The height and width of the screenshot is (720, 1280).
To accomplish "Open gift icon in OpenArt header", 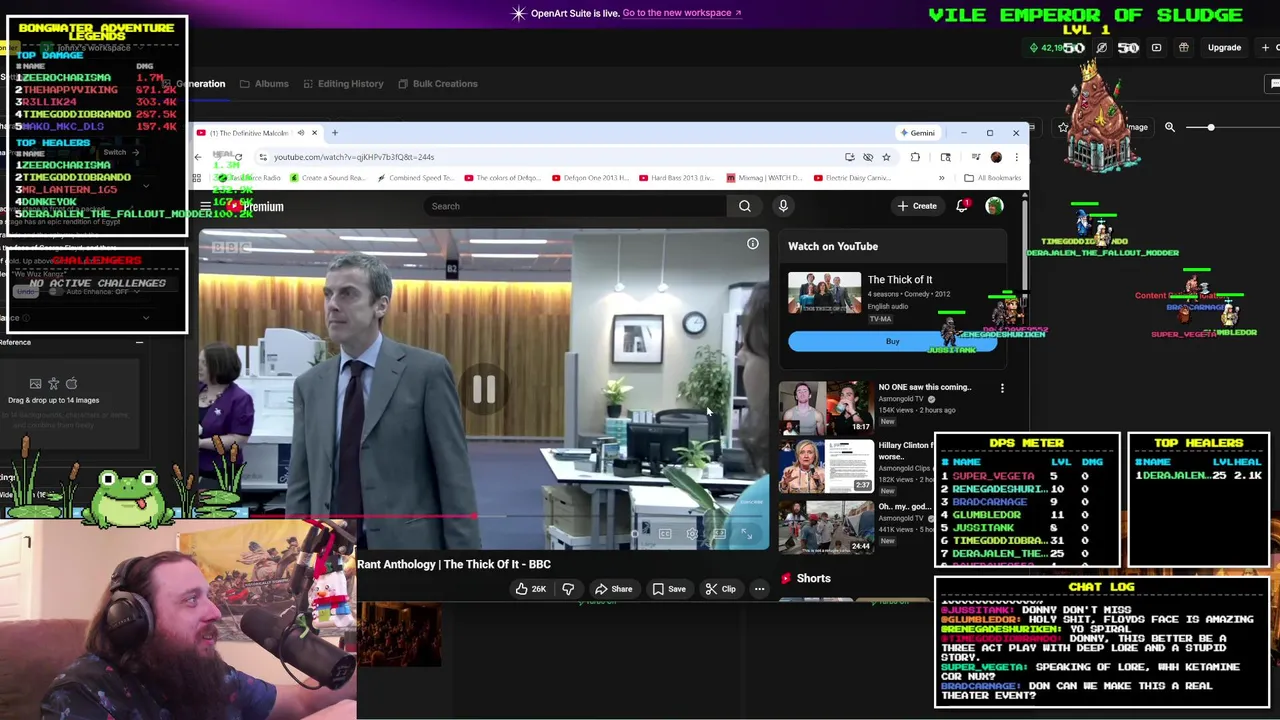I will tap(1183, 47).
